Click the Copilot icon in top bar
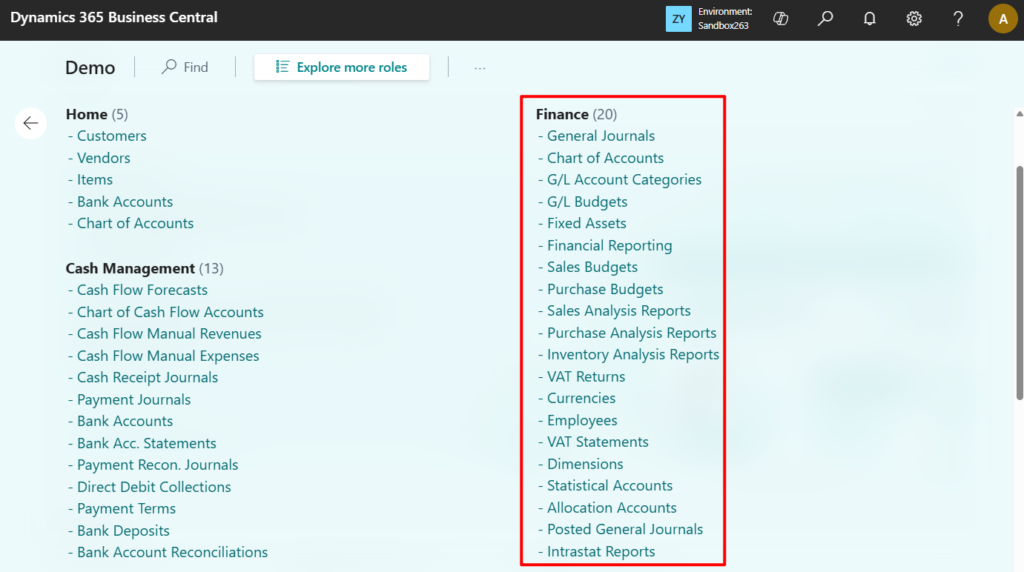1024x572 pixels. 782,18
